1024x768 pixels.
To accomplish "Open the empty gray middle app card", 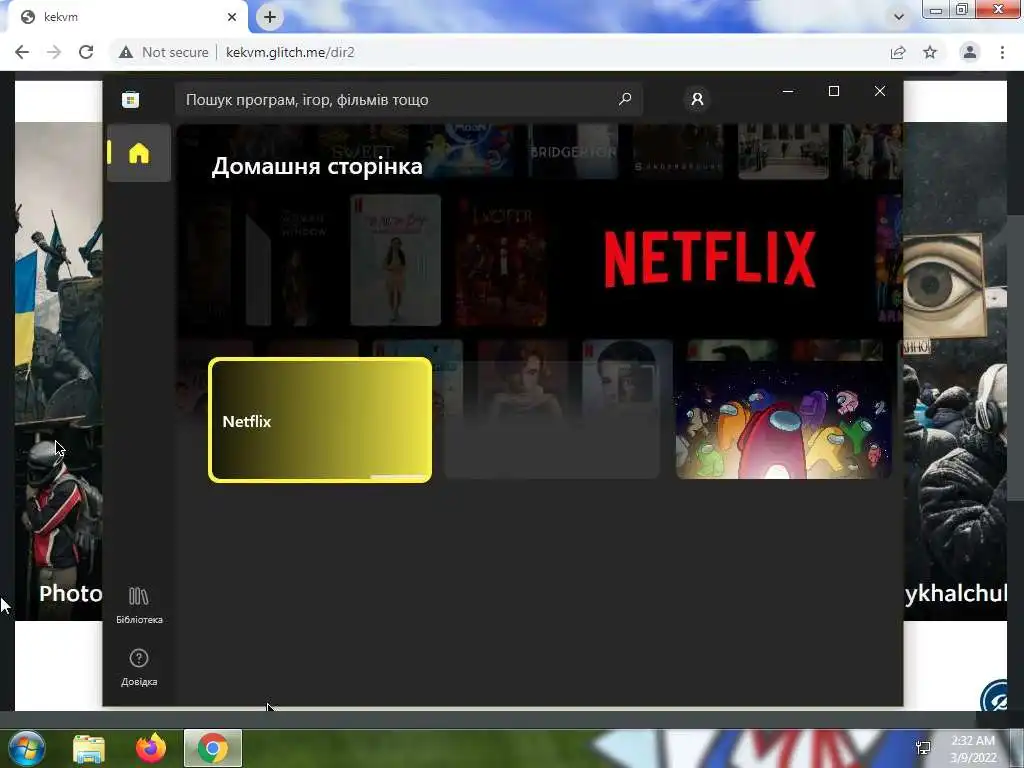I will 552,419.
